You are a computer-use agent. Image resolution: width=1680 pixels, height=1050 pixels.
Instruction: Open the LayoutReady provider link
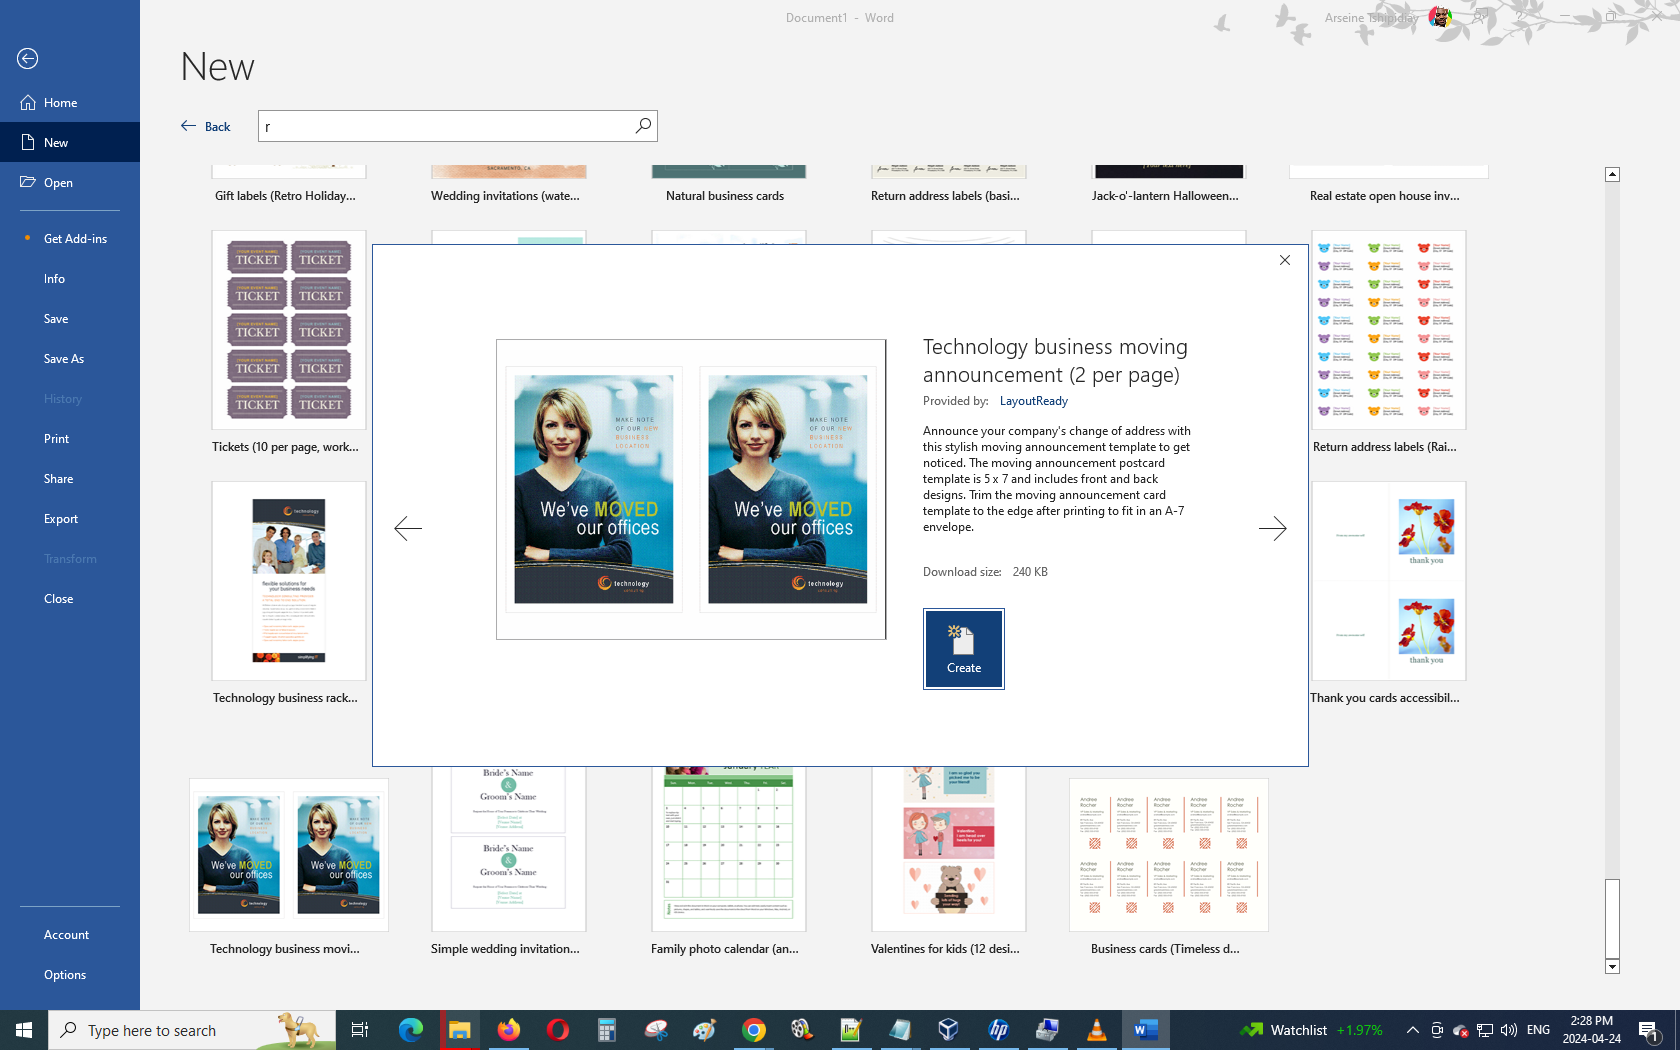click(1033, 401)
